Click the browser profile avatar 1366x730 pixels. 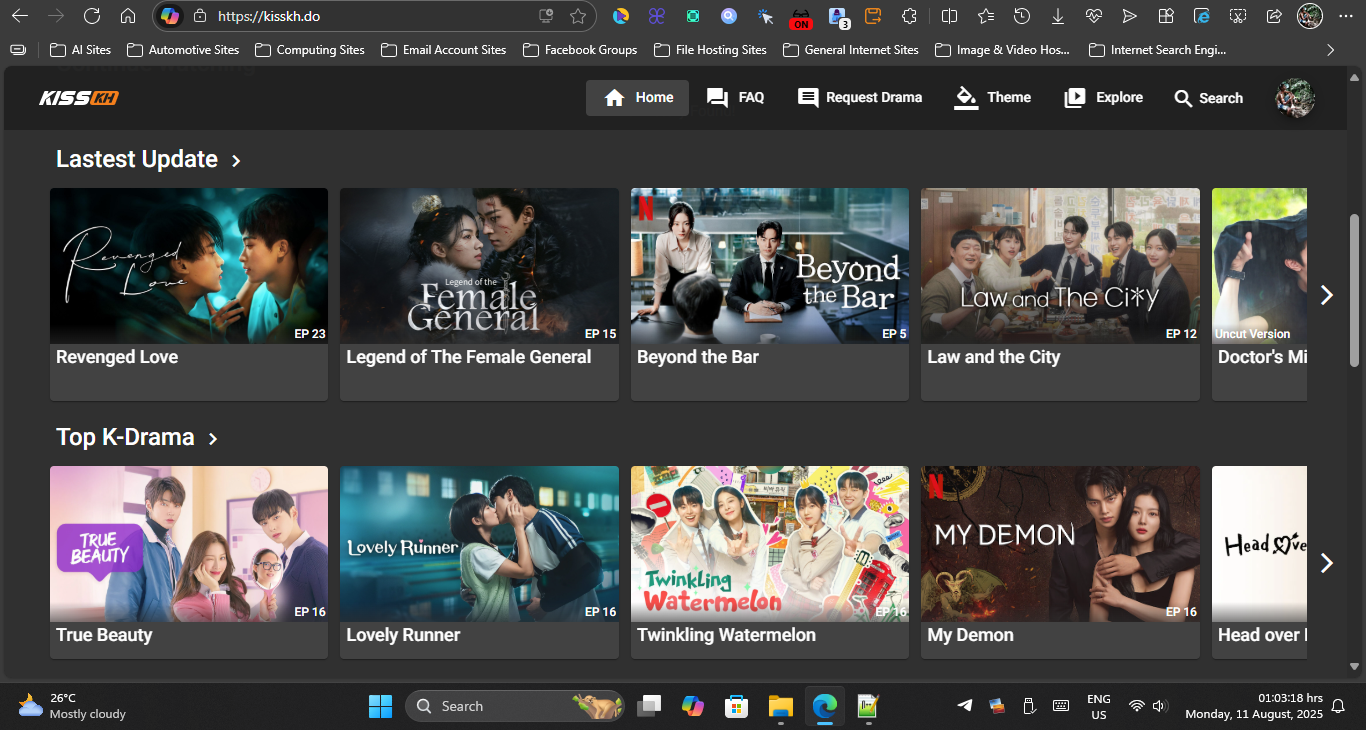point(1310,16)
